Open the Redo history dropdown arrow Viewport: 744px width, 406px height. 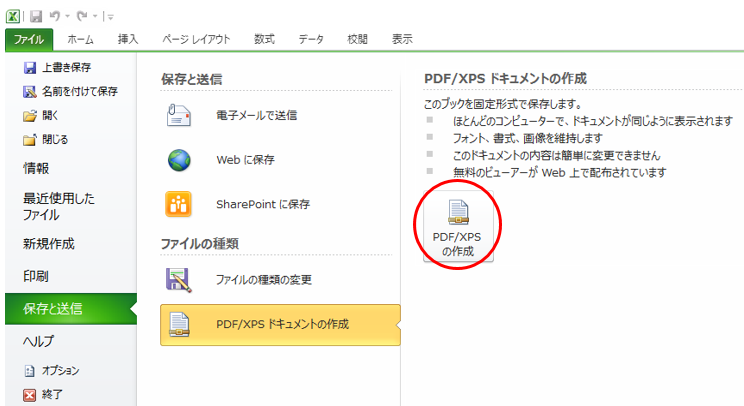(x=95, y=17)
